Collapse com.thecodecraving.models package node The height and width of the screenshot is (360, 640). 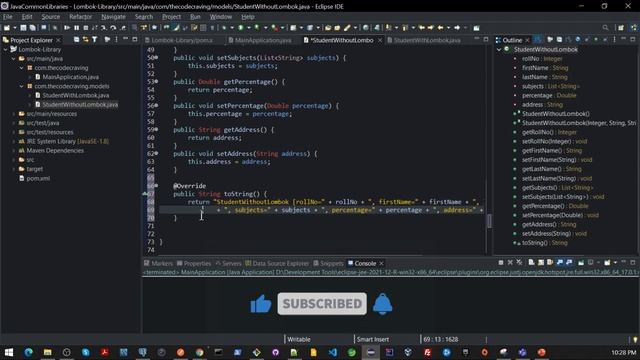pos(22,86)
